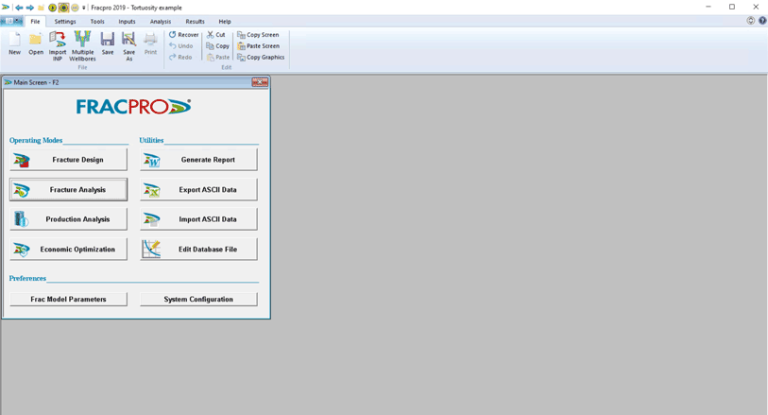Viewport: 768px width, 415px height.
Task: Click Redo in the ribbon
Action: 180,57
